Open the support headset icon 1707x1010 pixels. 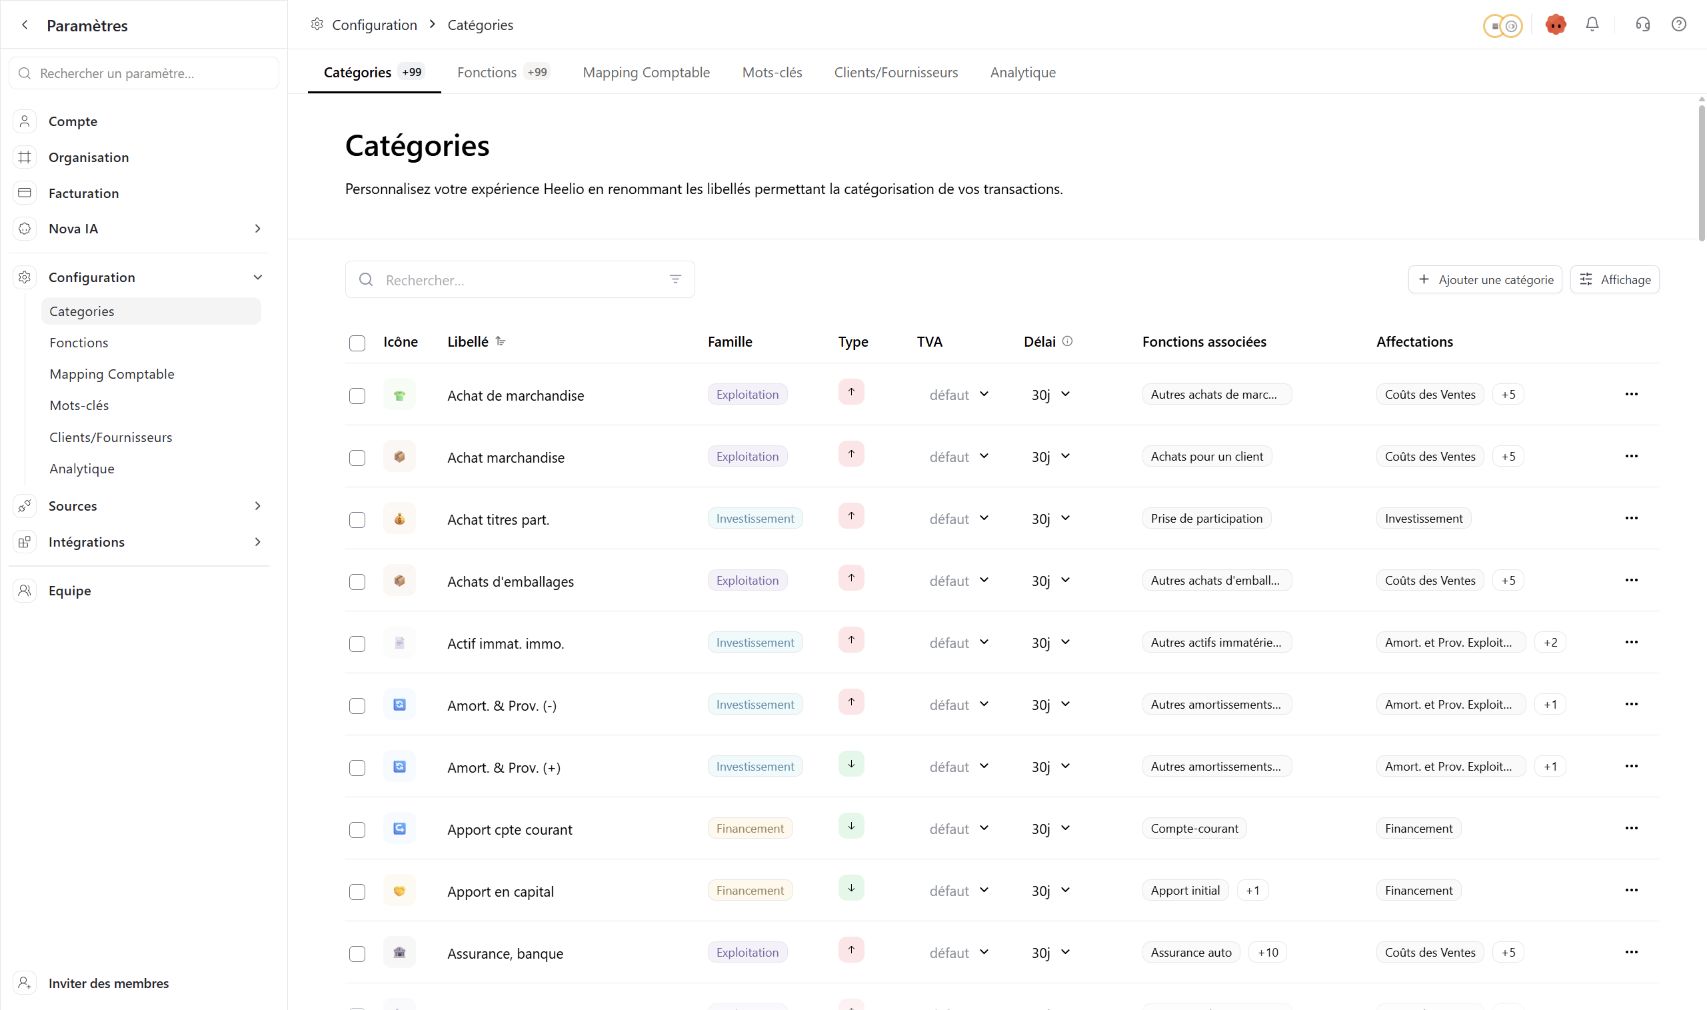tap(1642, 24)
